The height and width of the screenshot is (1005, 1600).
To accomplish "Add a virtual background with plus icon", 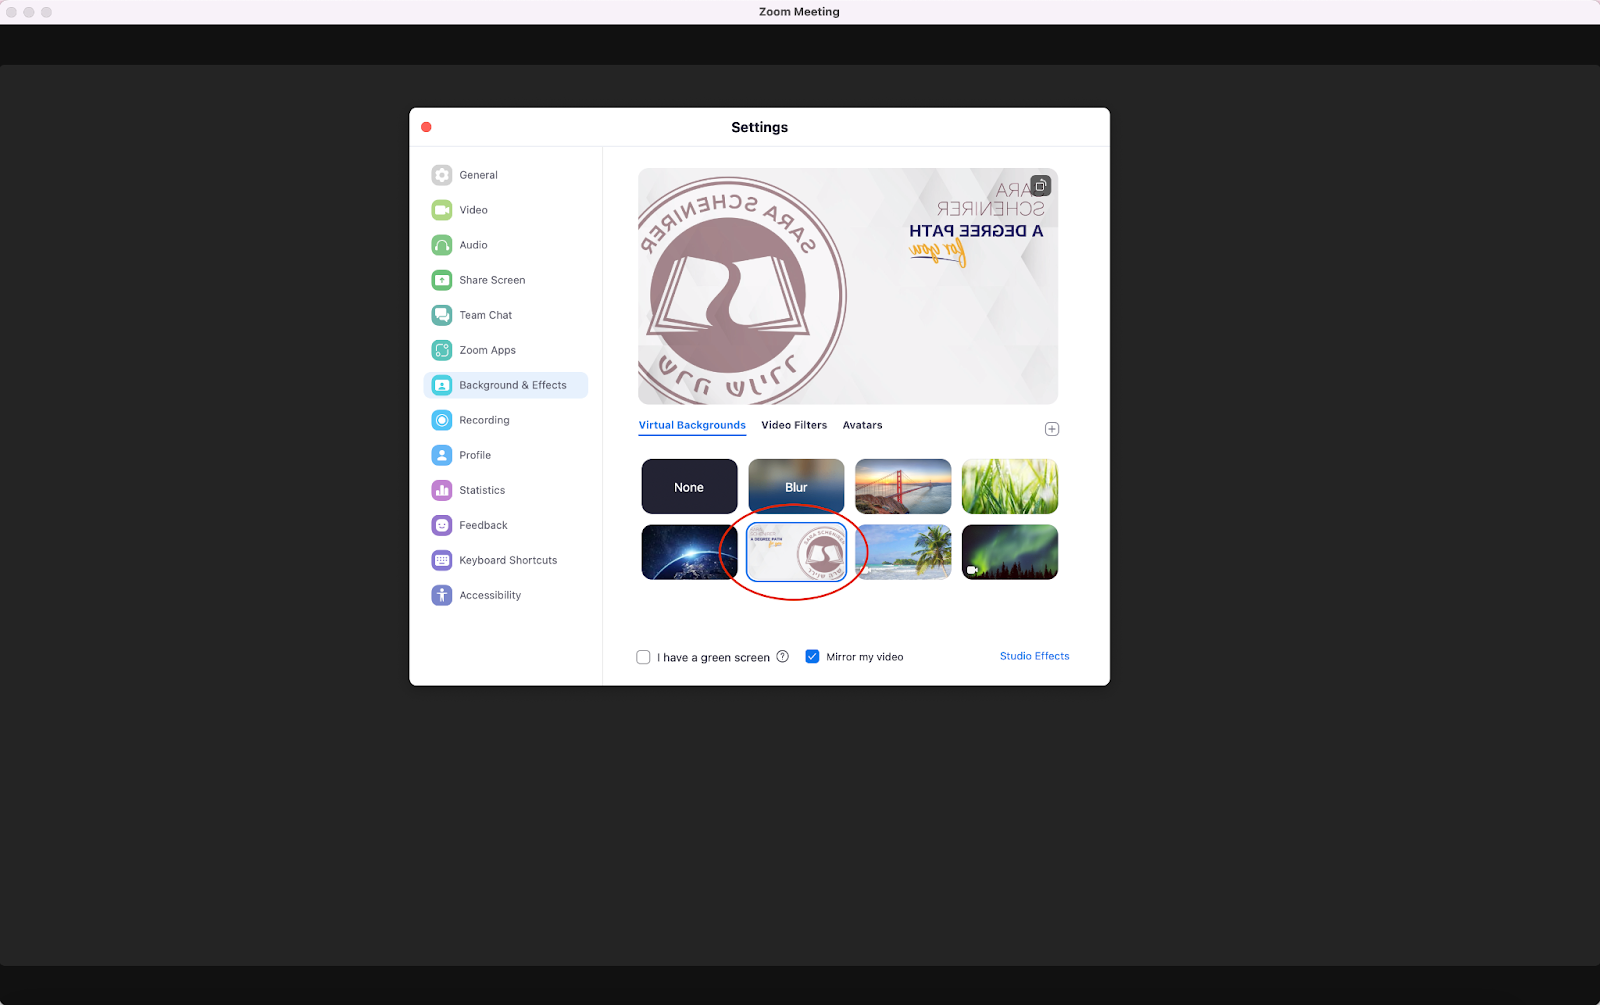I will click(1052, 429).
